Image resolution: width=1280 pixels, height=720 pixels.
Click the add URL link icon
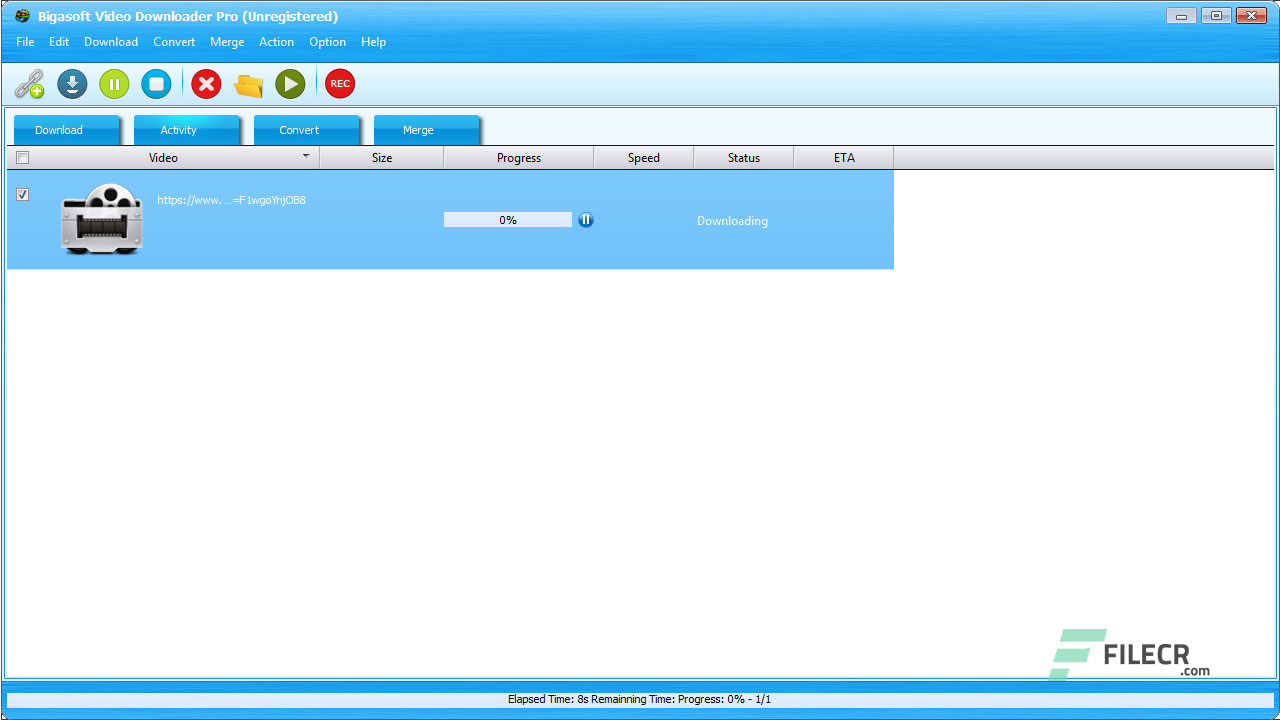(x=30, y=84)
